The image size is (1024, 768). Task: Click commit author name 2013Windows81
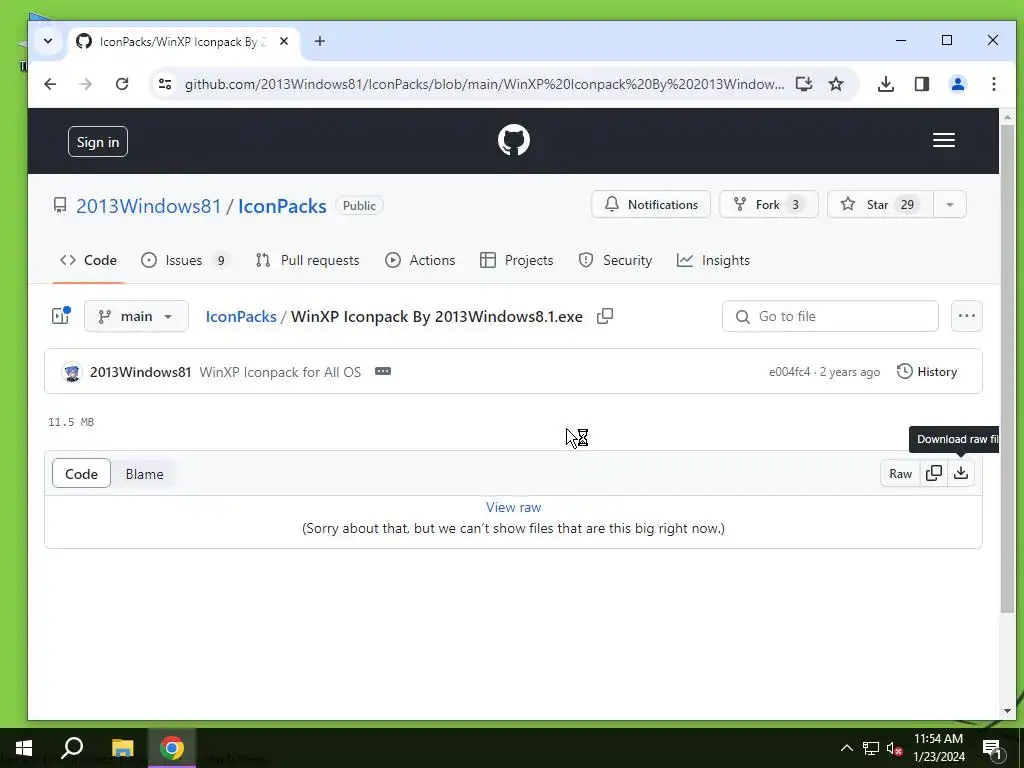point(140,372)
